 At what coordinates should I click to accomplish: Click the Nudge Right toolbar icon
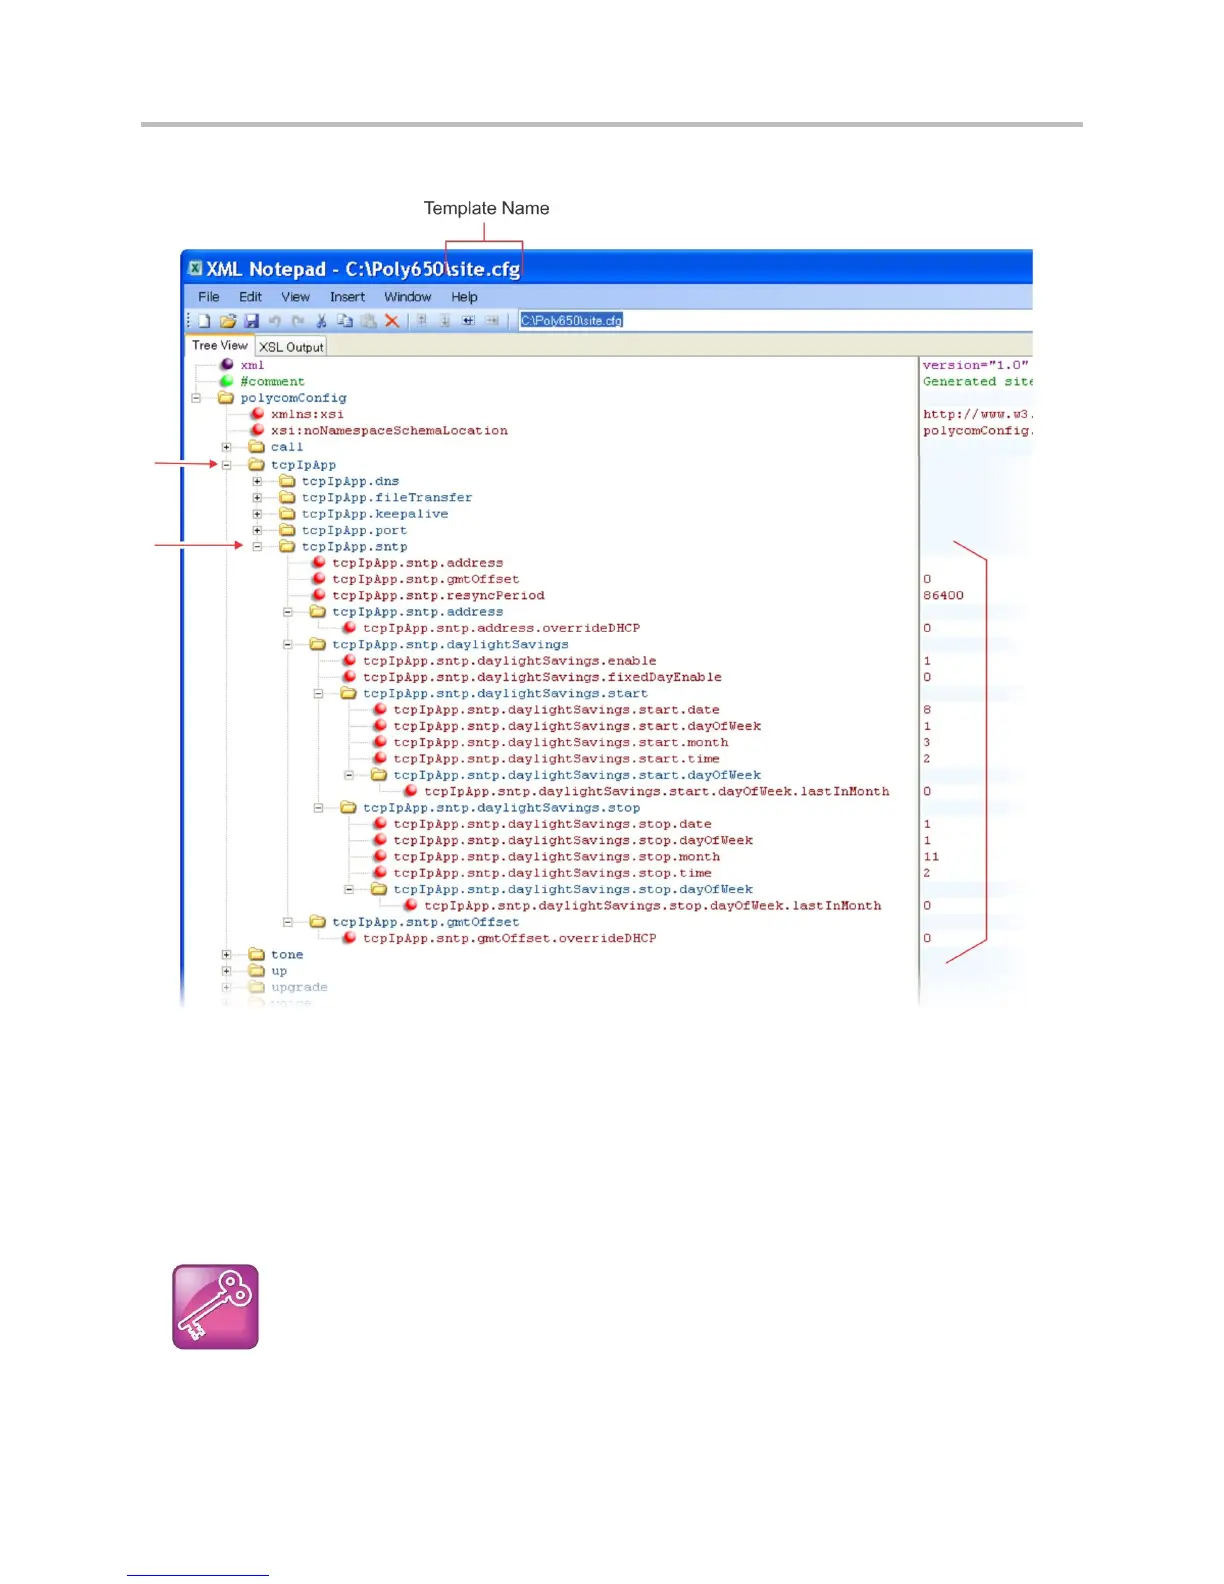point(492,321)
